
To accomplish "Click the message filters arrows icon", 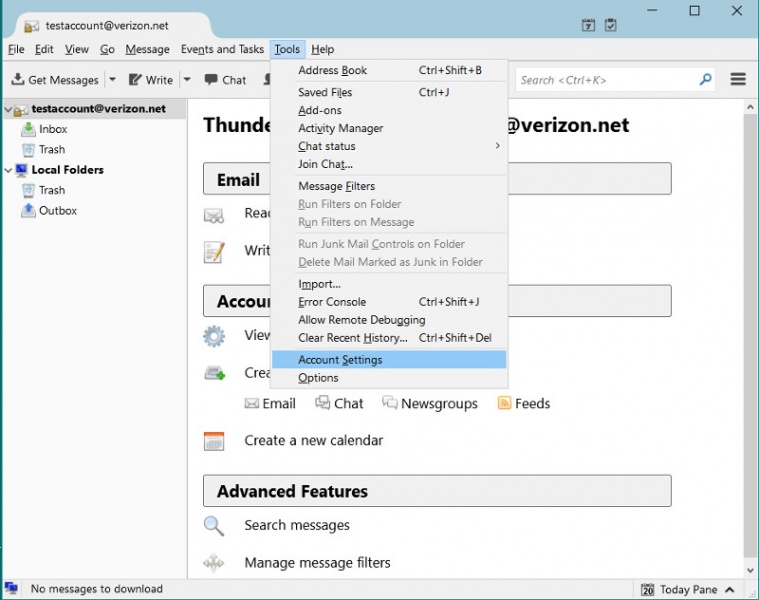I will coord(213,563).
